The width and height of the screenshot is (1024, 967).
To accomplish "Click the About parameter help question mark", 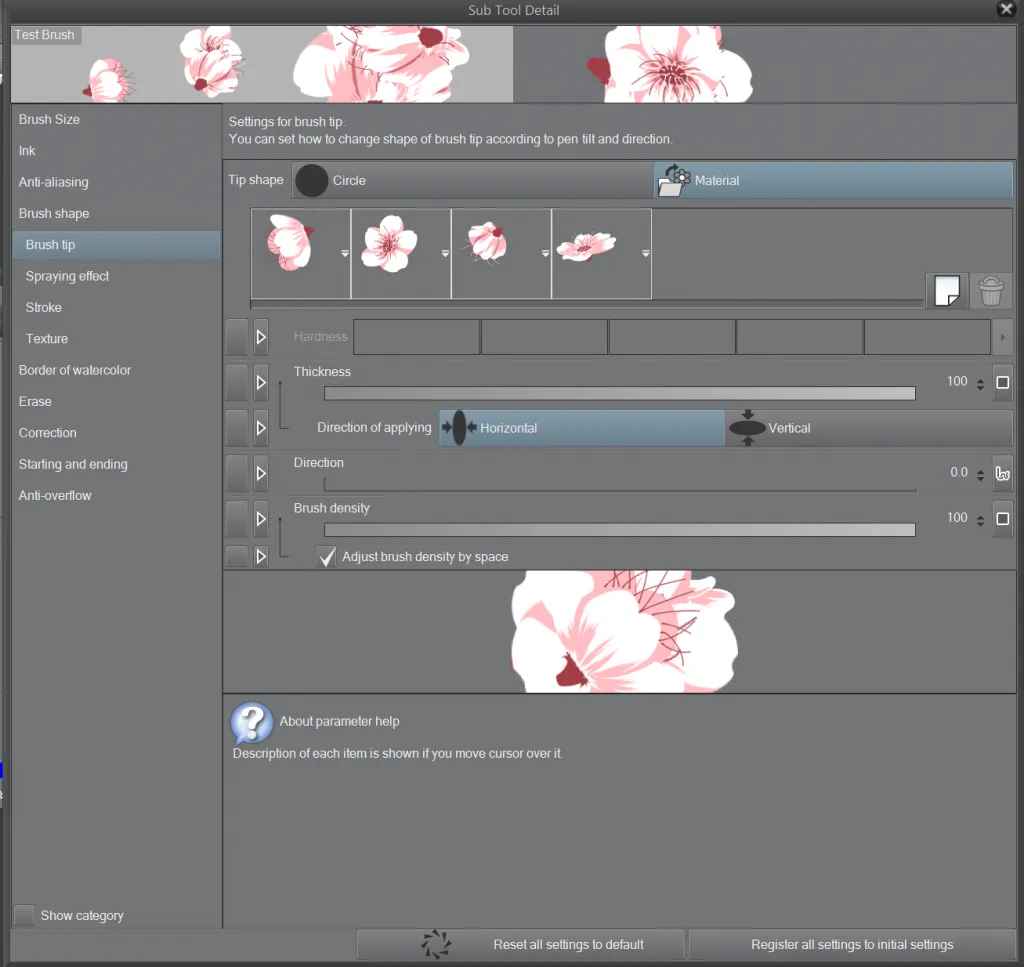I will (x=251, y=722).
